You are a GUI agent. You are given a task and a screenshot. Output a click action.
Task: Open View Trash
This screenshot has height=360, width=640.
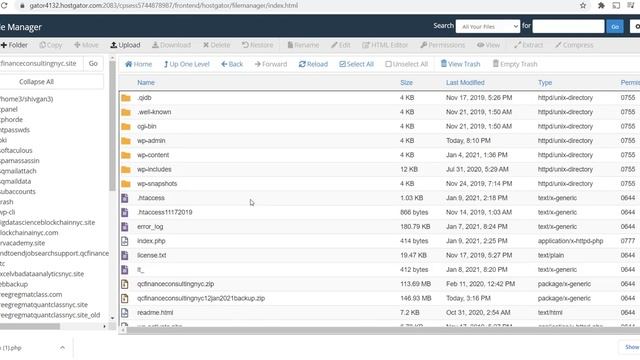point(460,64)
